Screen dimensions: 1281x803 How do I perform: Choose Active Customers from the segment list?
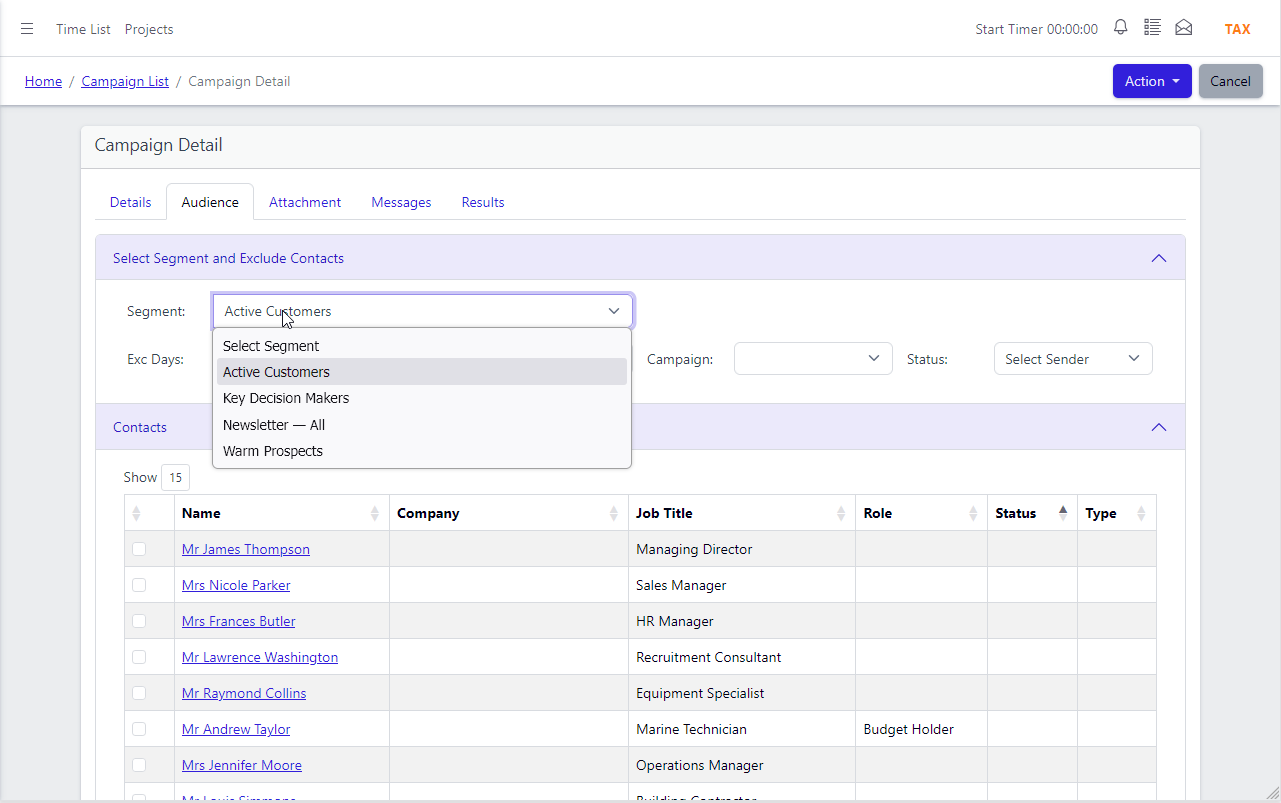click(x=422, y=372)
